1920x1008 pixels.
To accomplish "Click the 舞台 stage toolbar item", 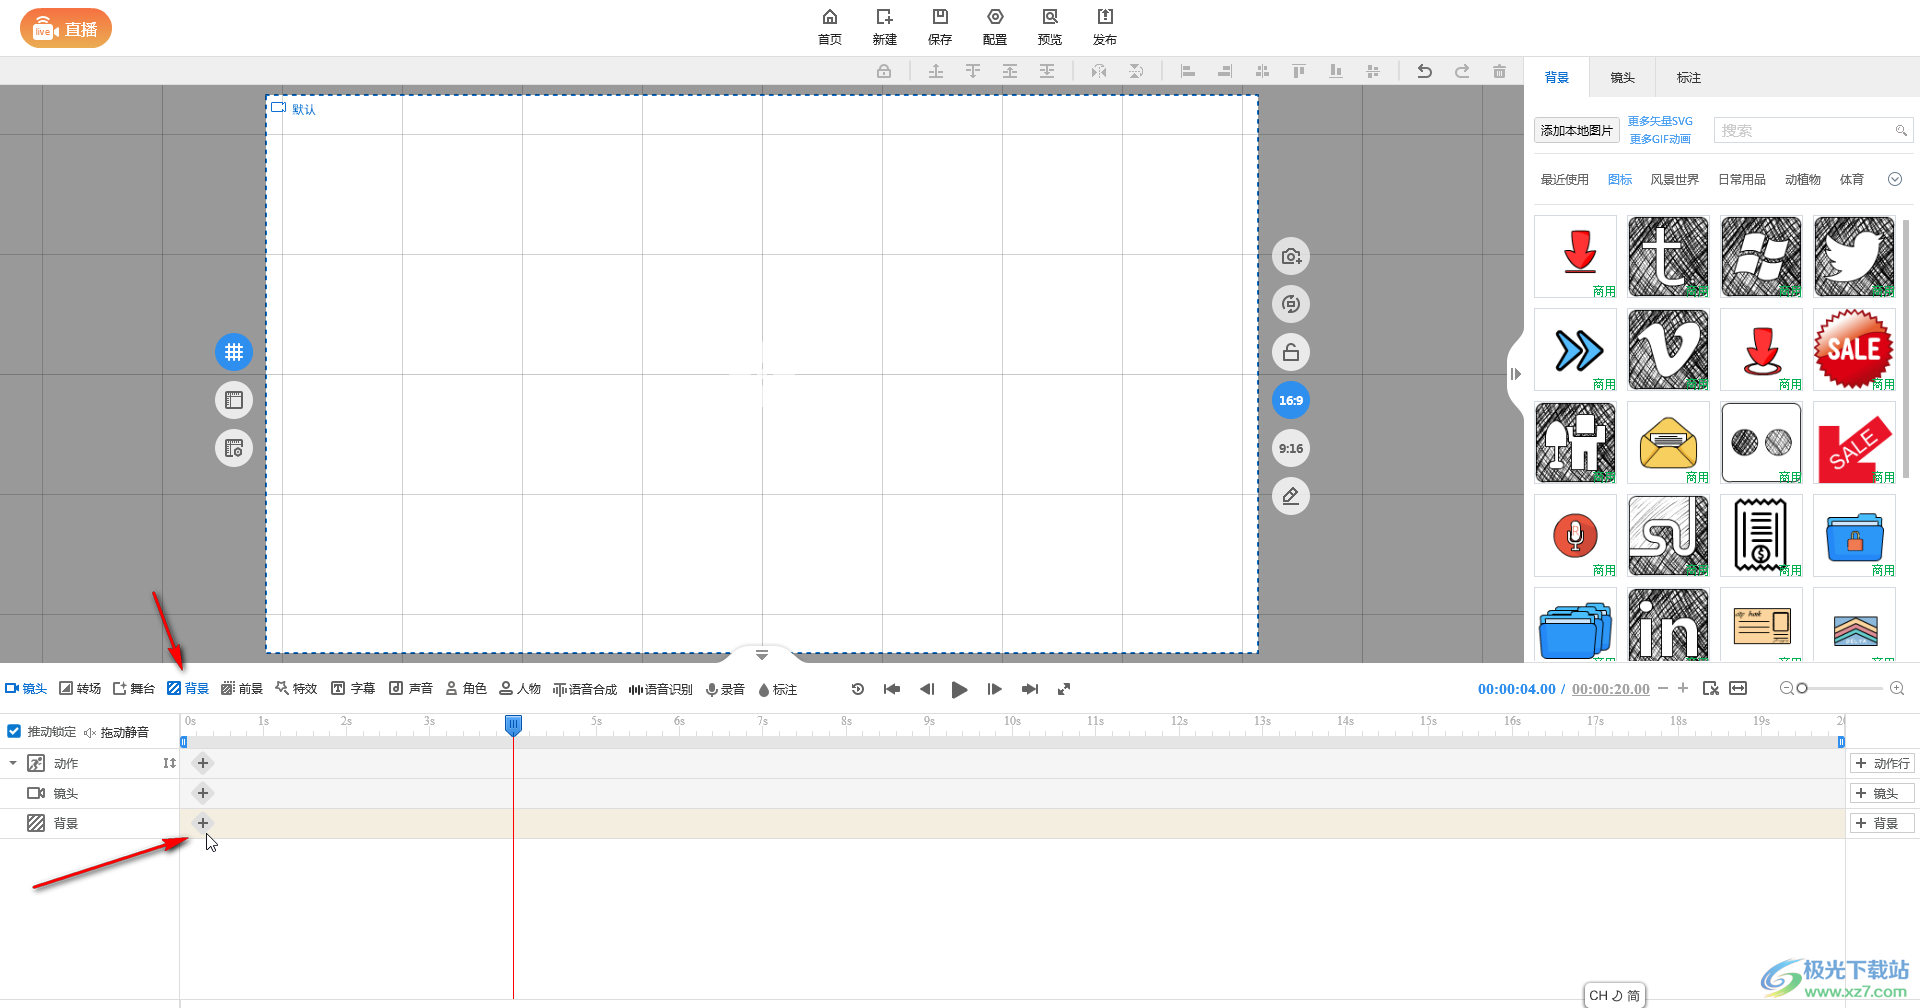I will (x=134, y=689).
